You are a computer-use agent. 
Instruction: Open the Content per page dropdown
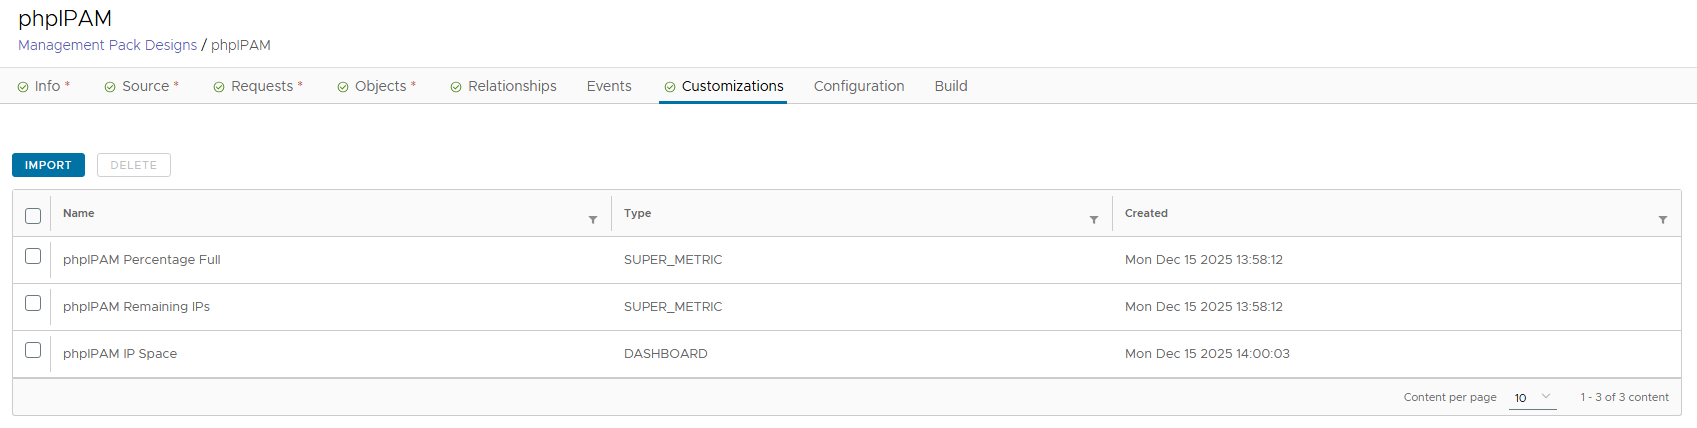tap(1532, 397)
